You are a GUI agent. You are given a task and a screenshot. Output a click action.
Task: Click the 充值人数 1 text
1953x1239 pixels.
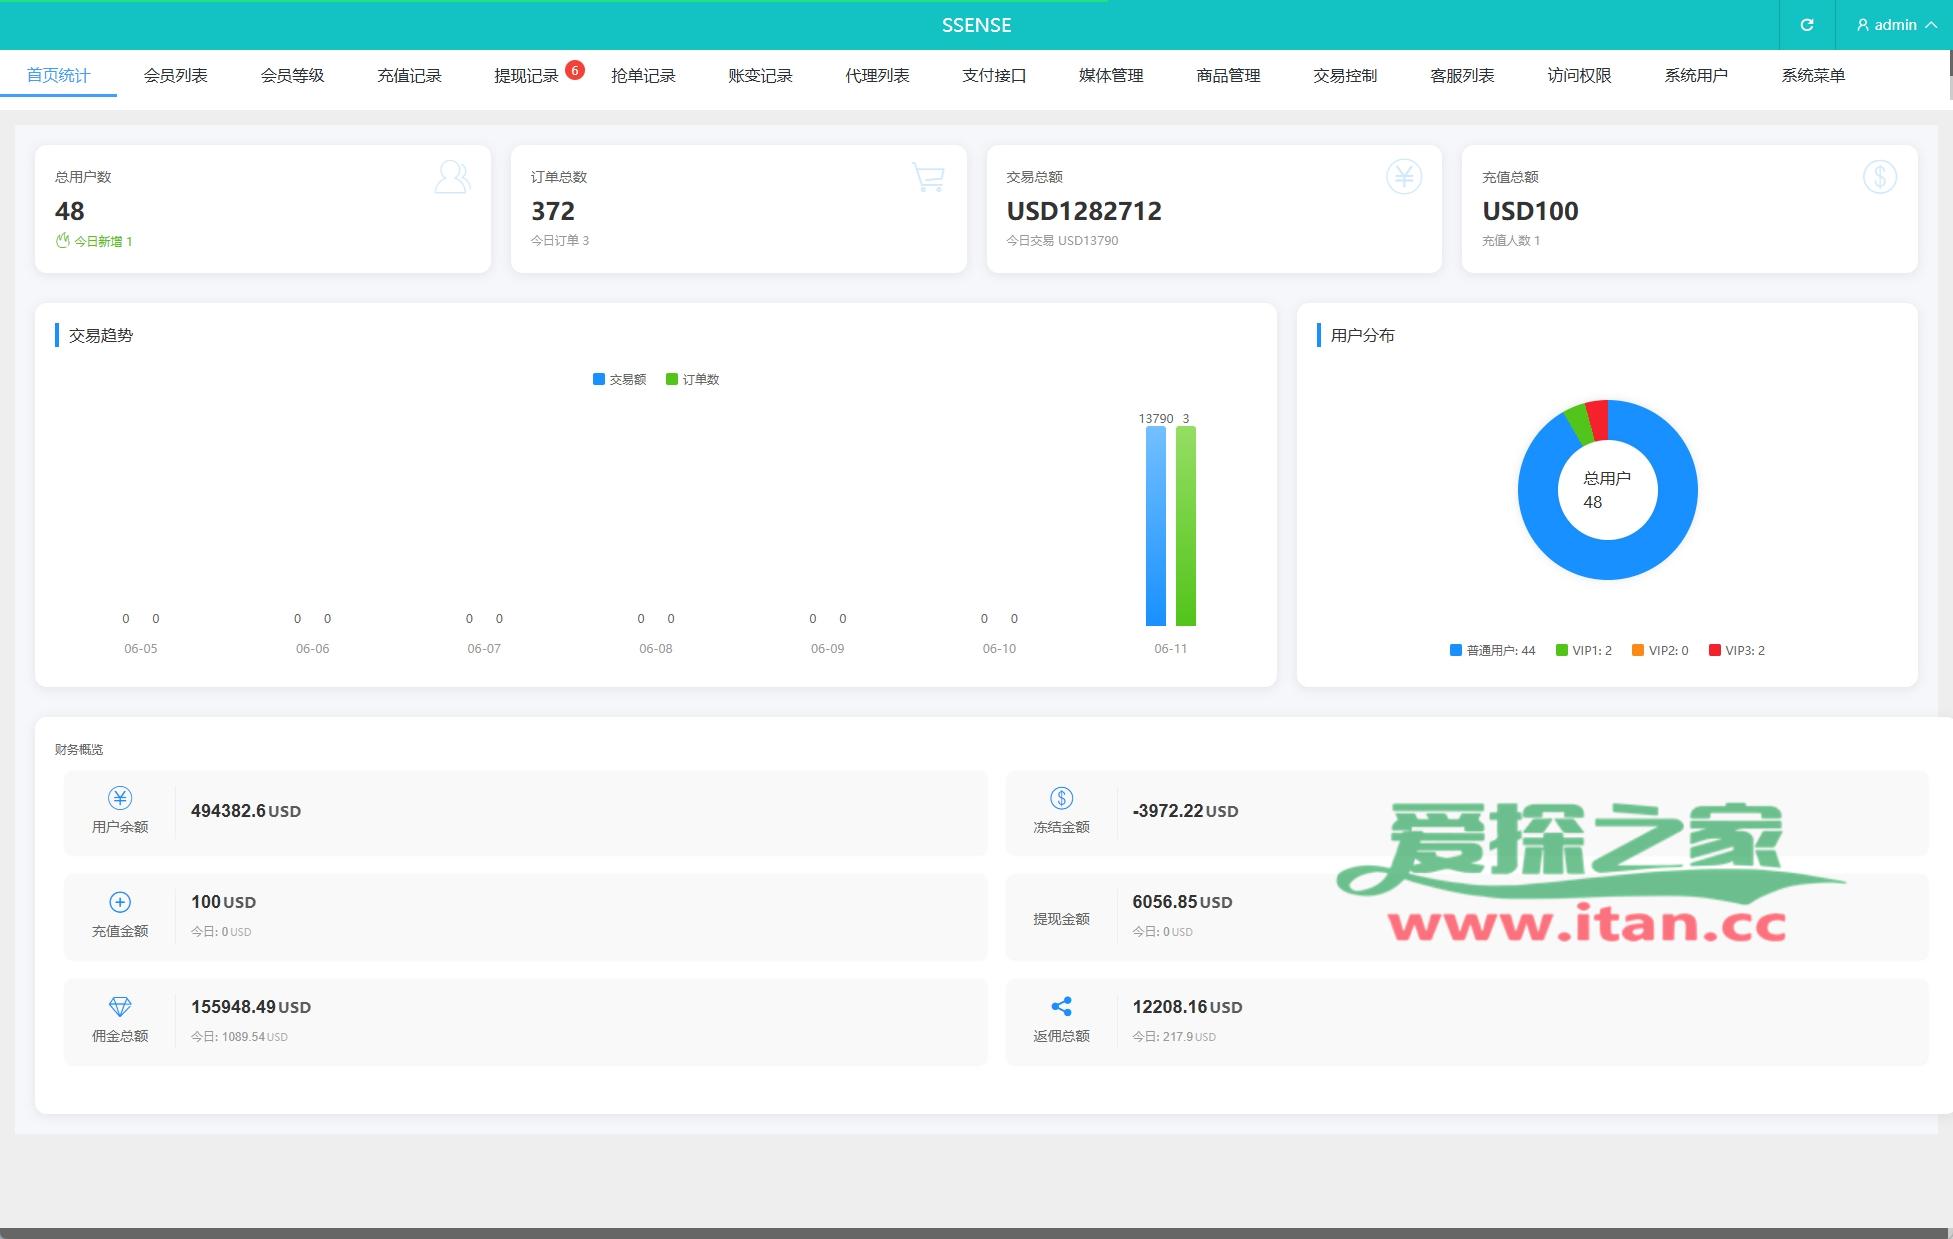pos(1511,240)
